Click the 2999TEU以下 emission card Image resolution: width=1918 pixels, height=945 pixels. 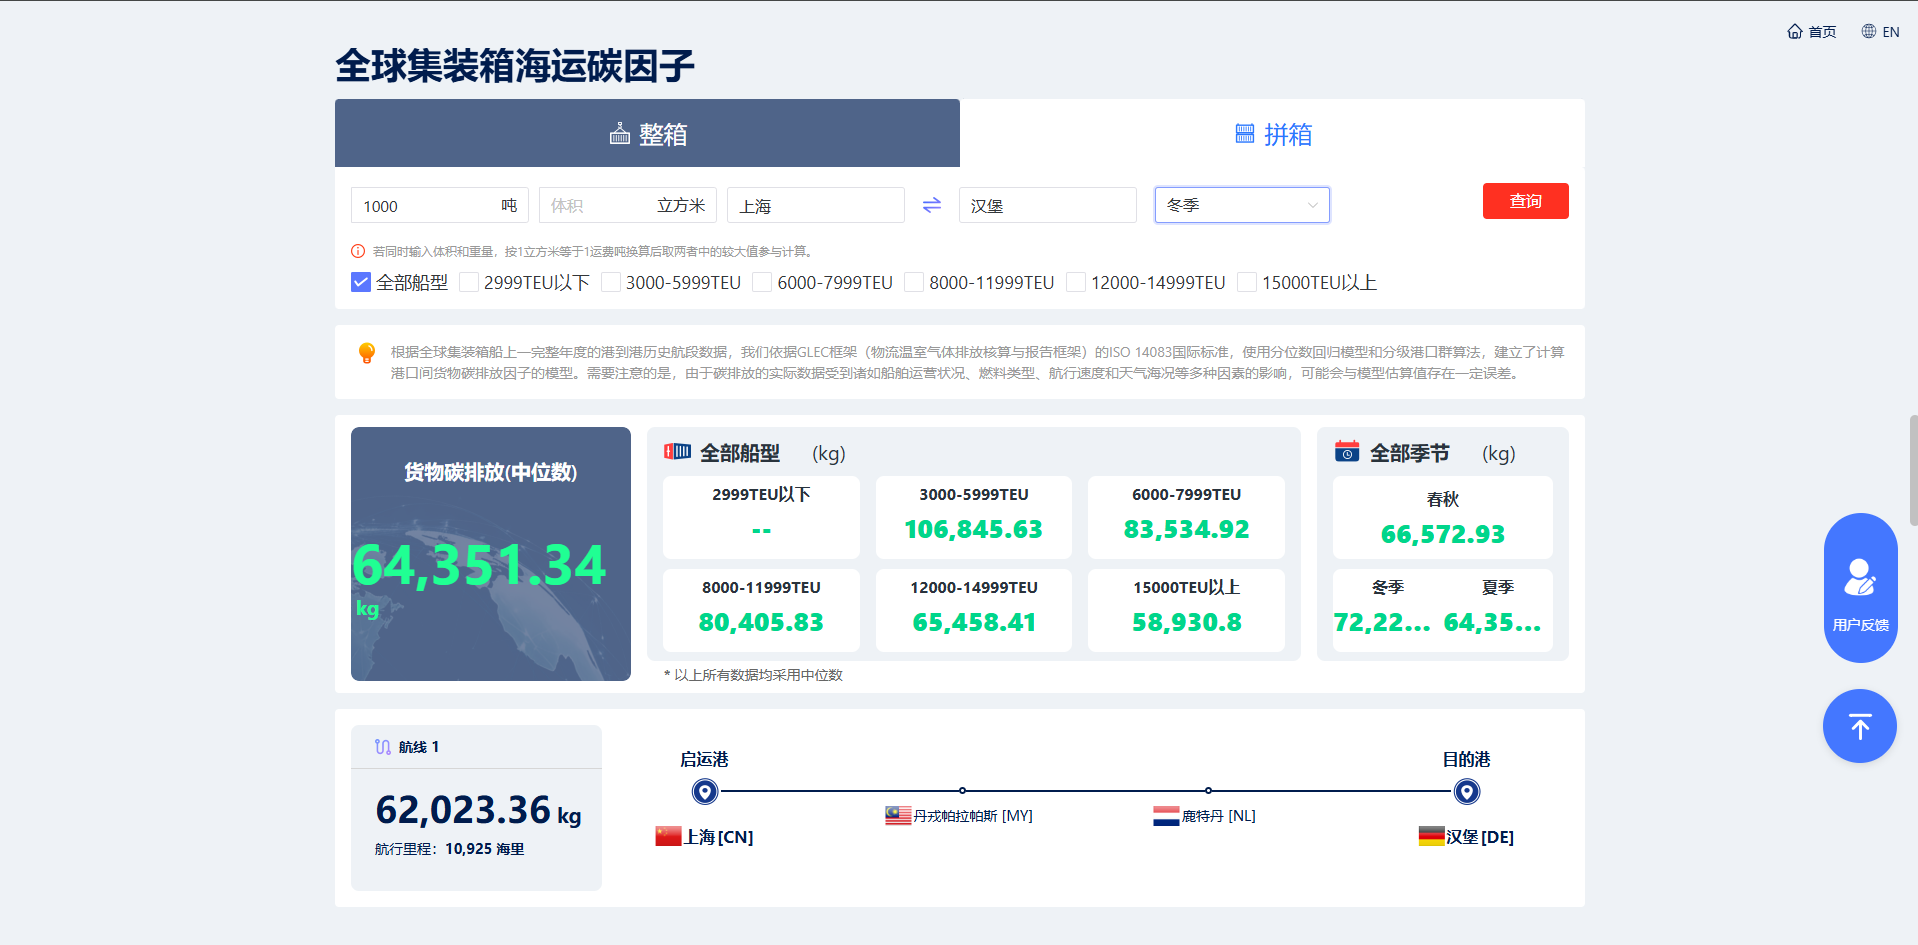(761, 517)
